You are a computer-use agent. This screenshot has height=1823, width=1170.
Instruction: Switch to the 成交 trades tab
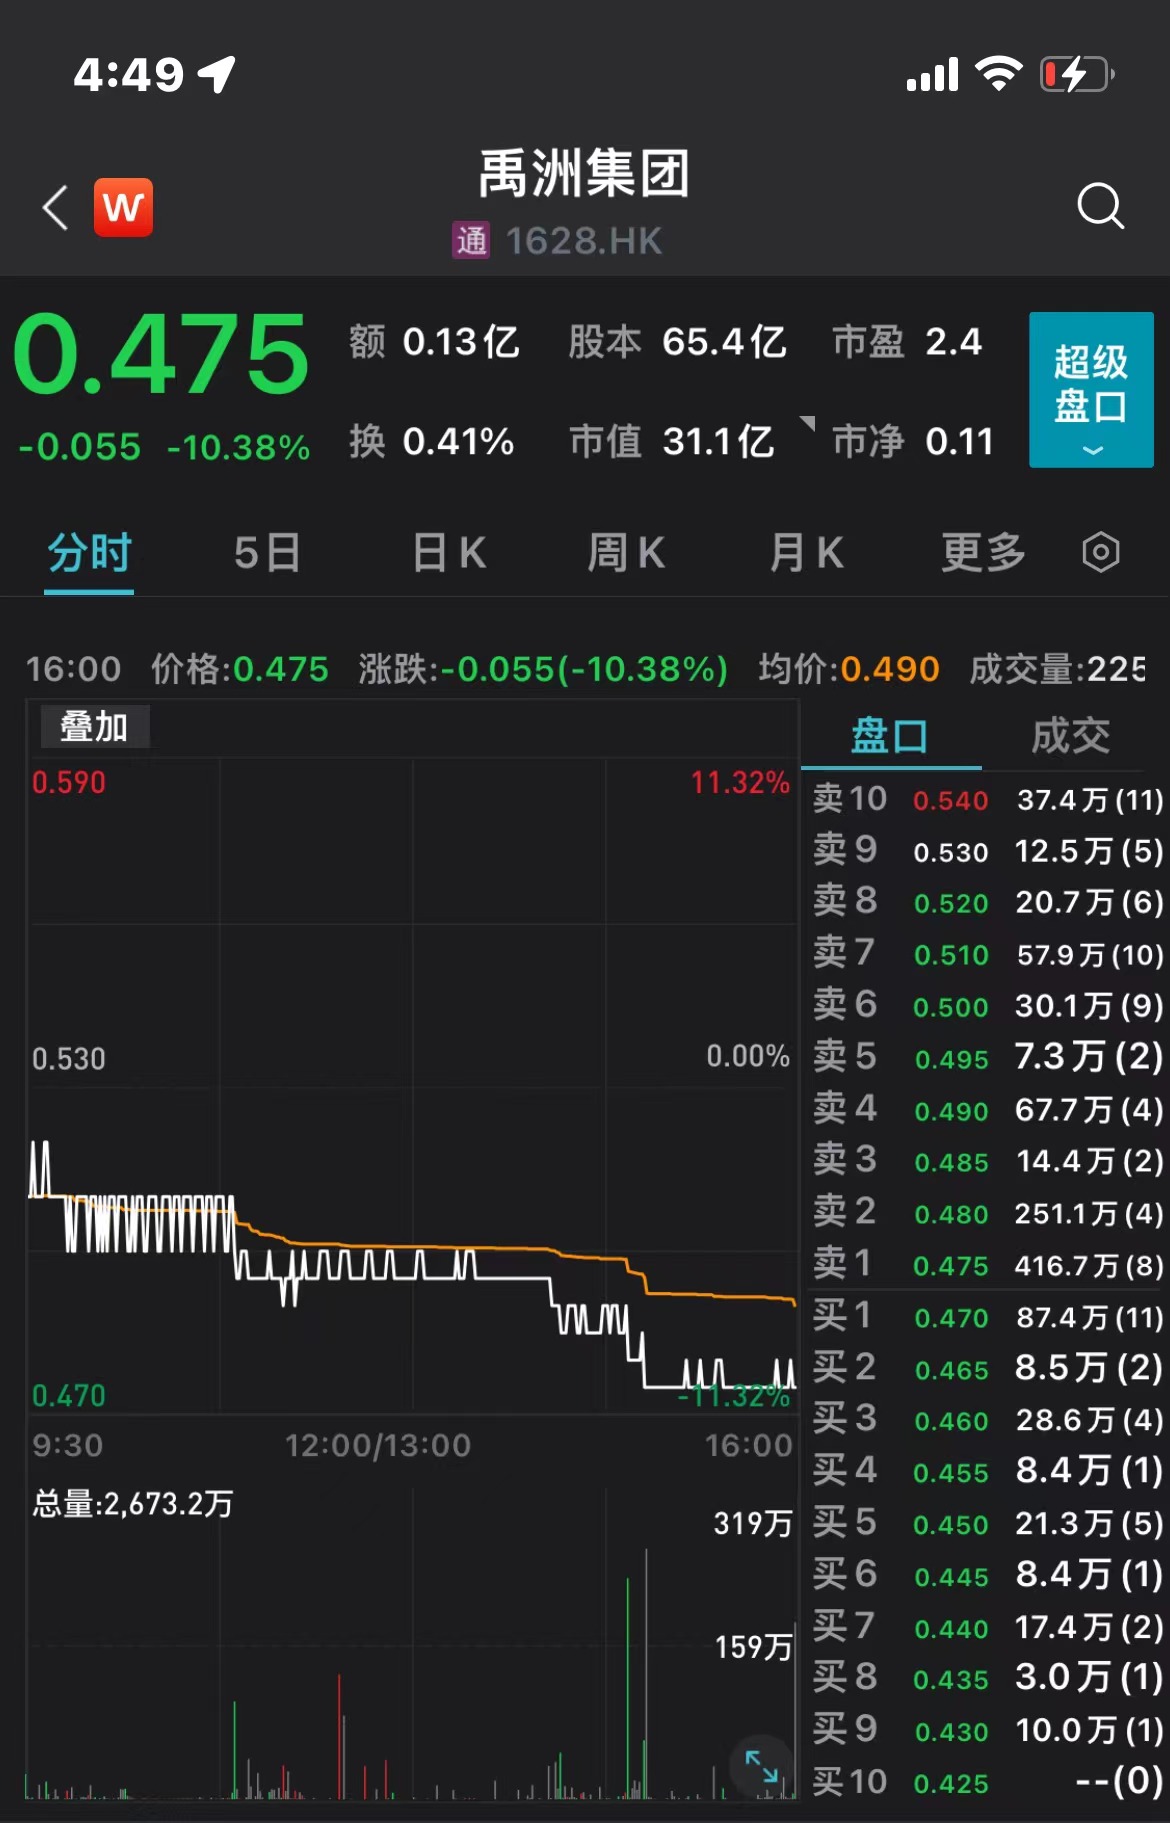(1070, 736)
